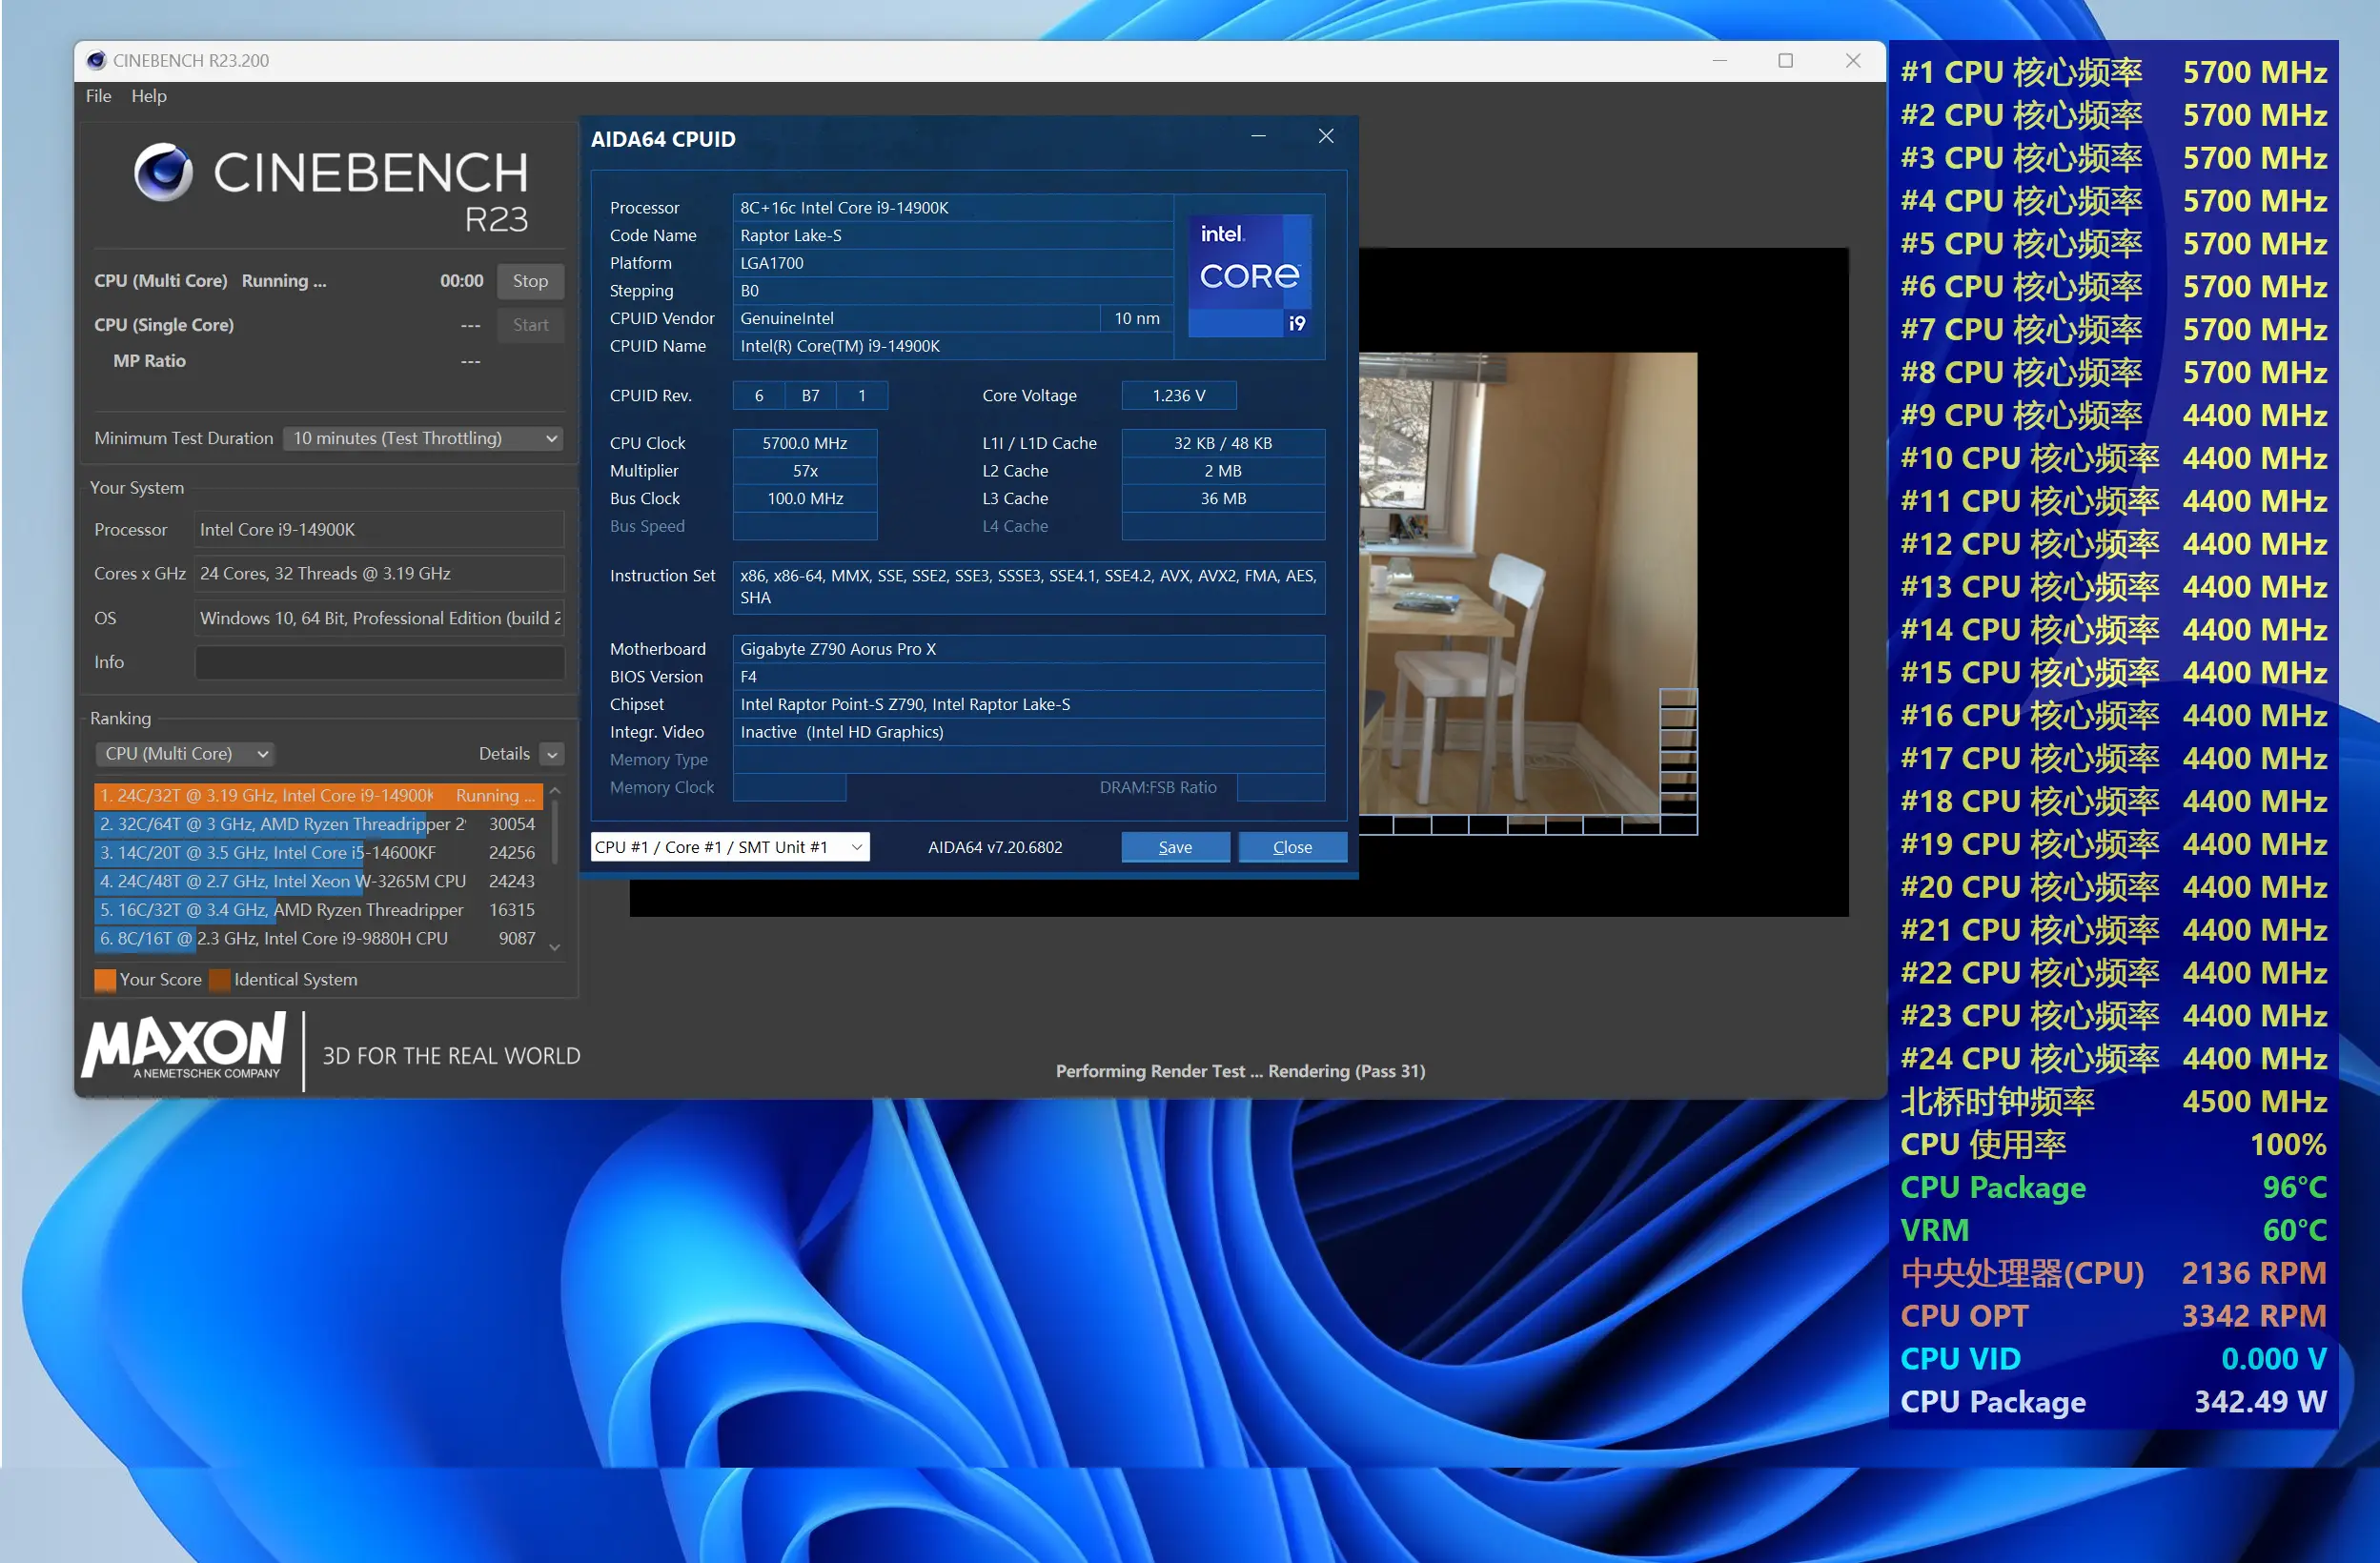The height and width of the screenshot is (1563, 2380).
Task: Open the CPU #1 / Core #1 selector dropdown
Action: 730,847
